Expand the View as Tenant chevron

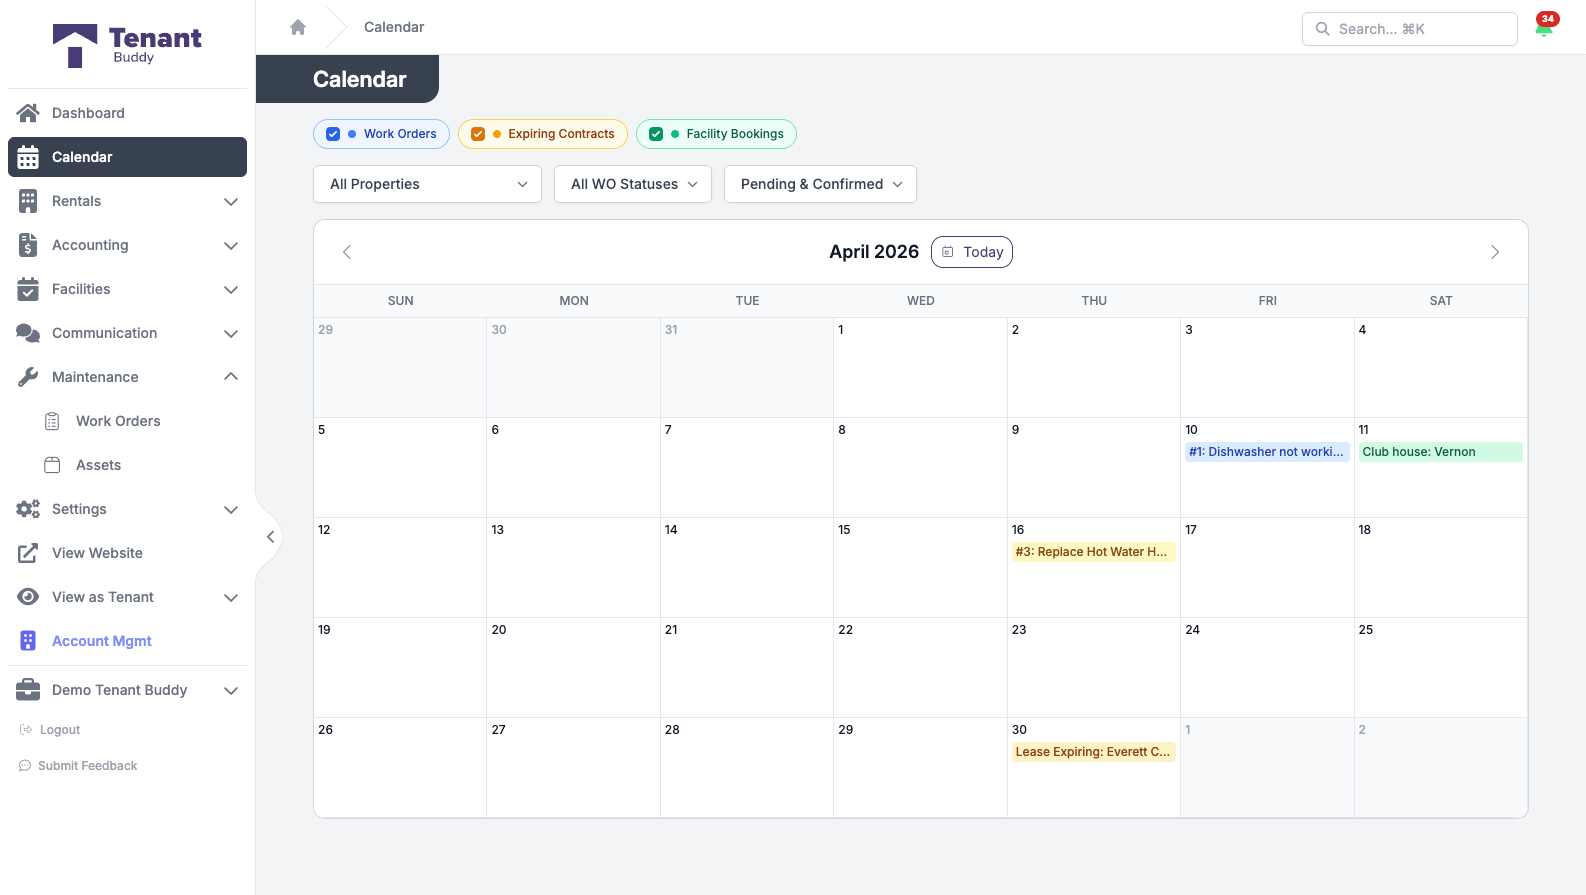[x=231, y=597]
